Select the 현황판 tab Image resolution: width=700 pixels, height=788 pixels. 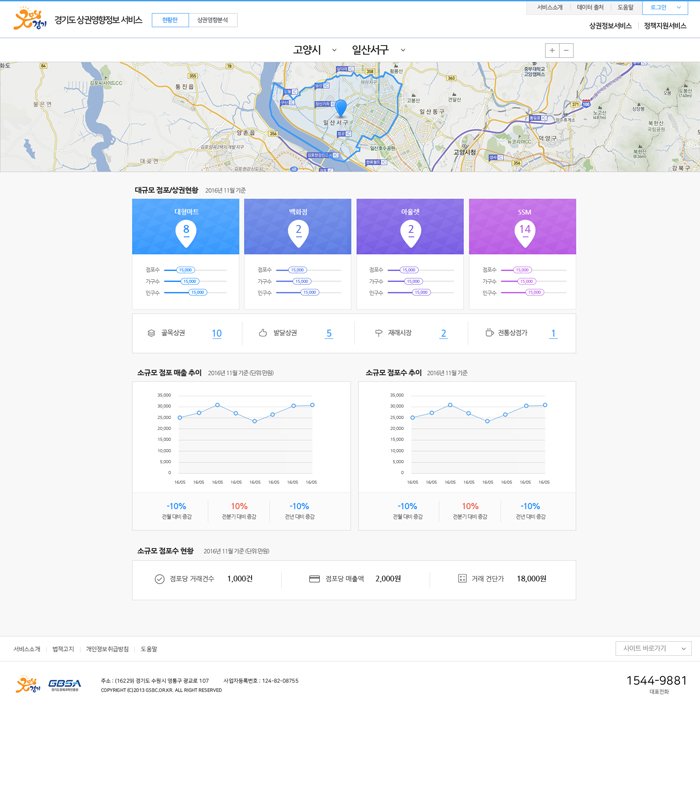[x=170, y=20]
